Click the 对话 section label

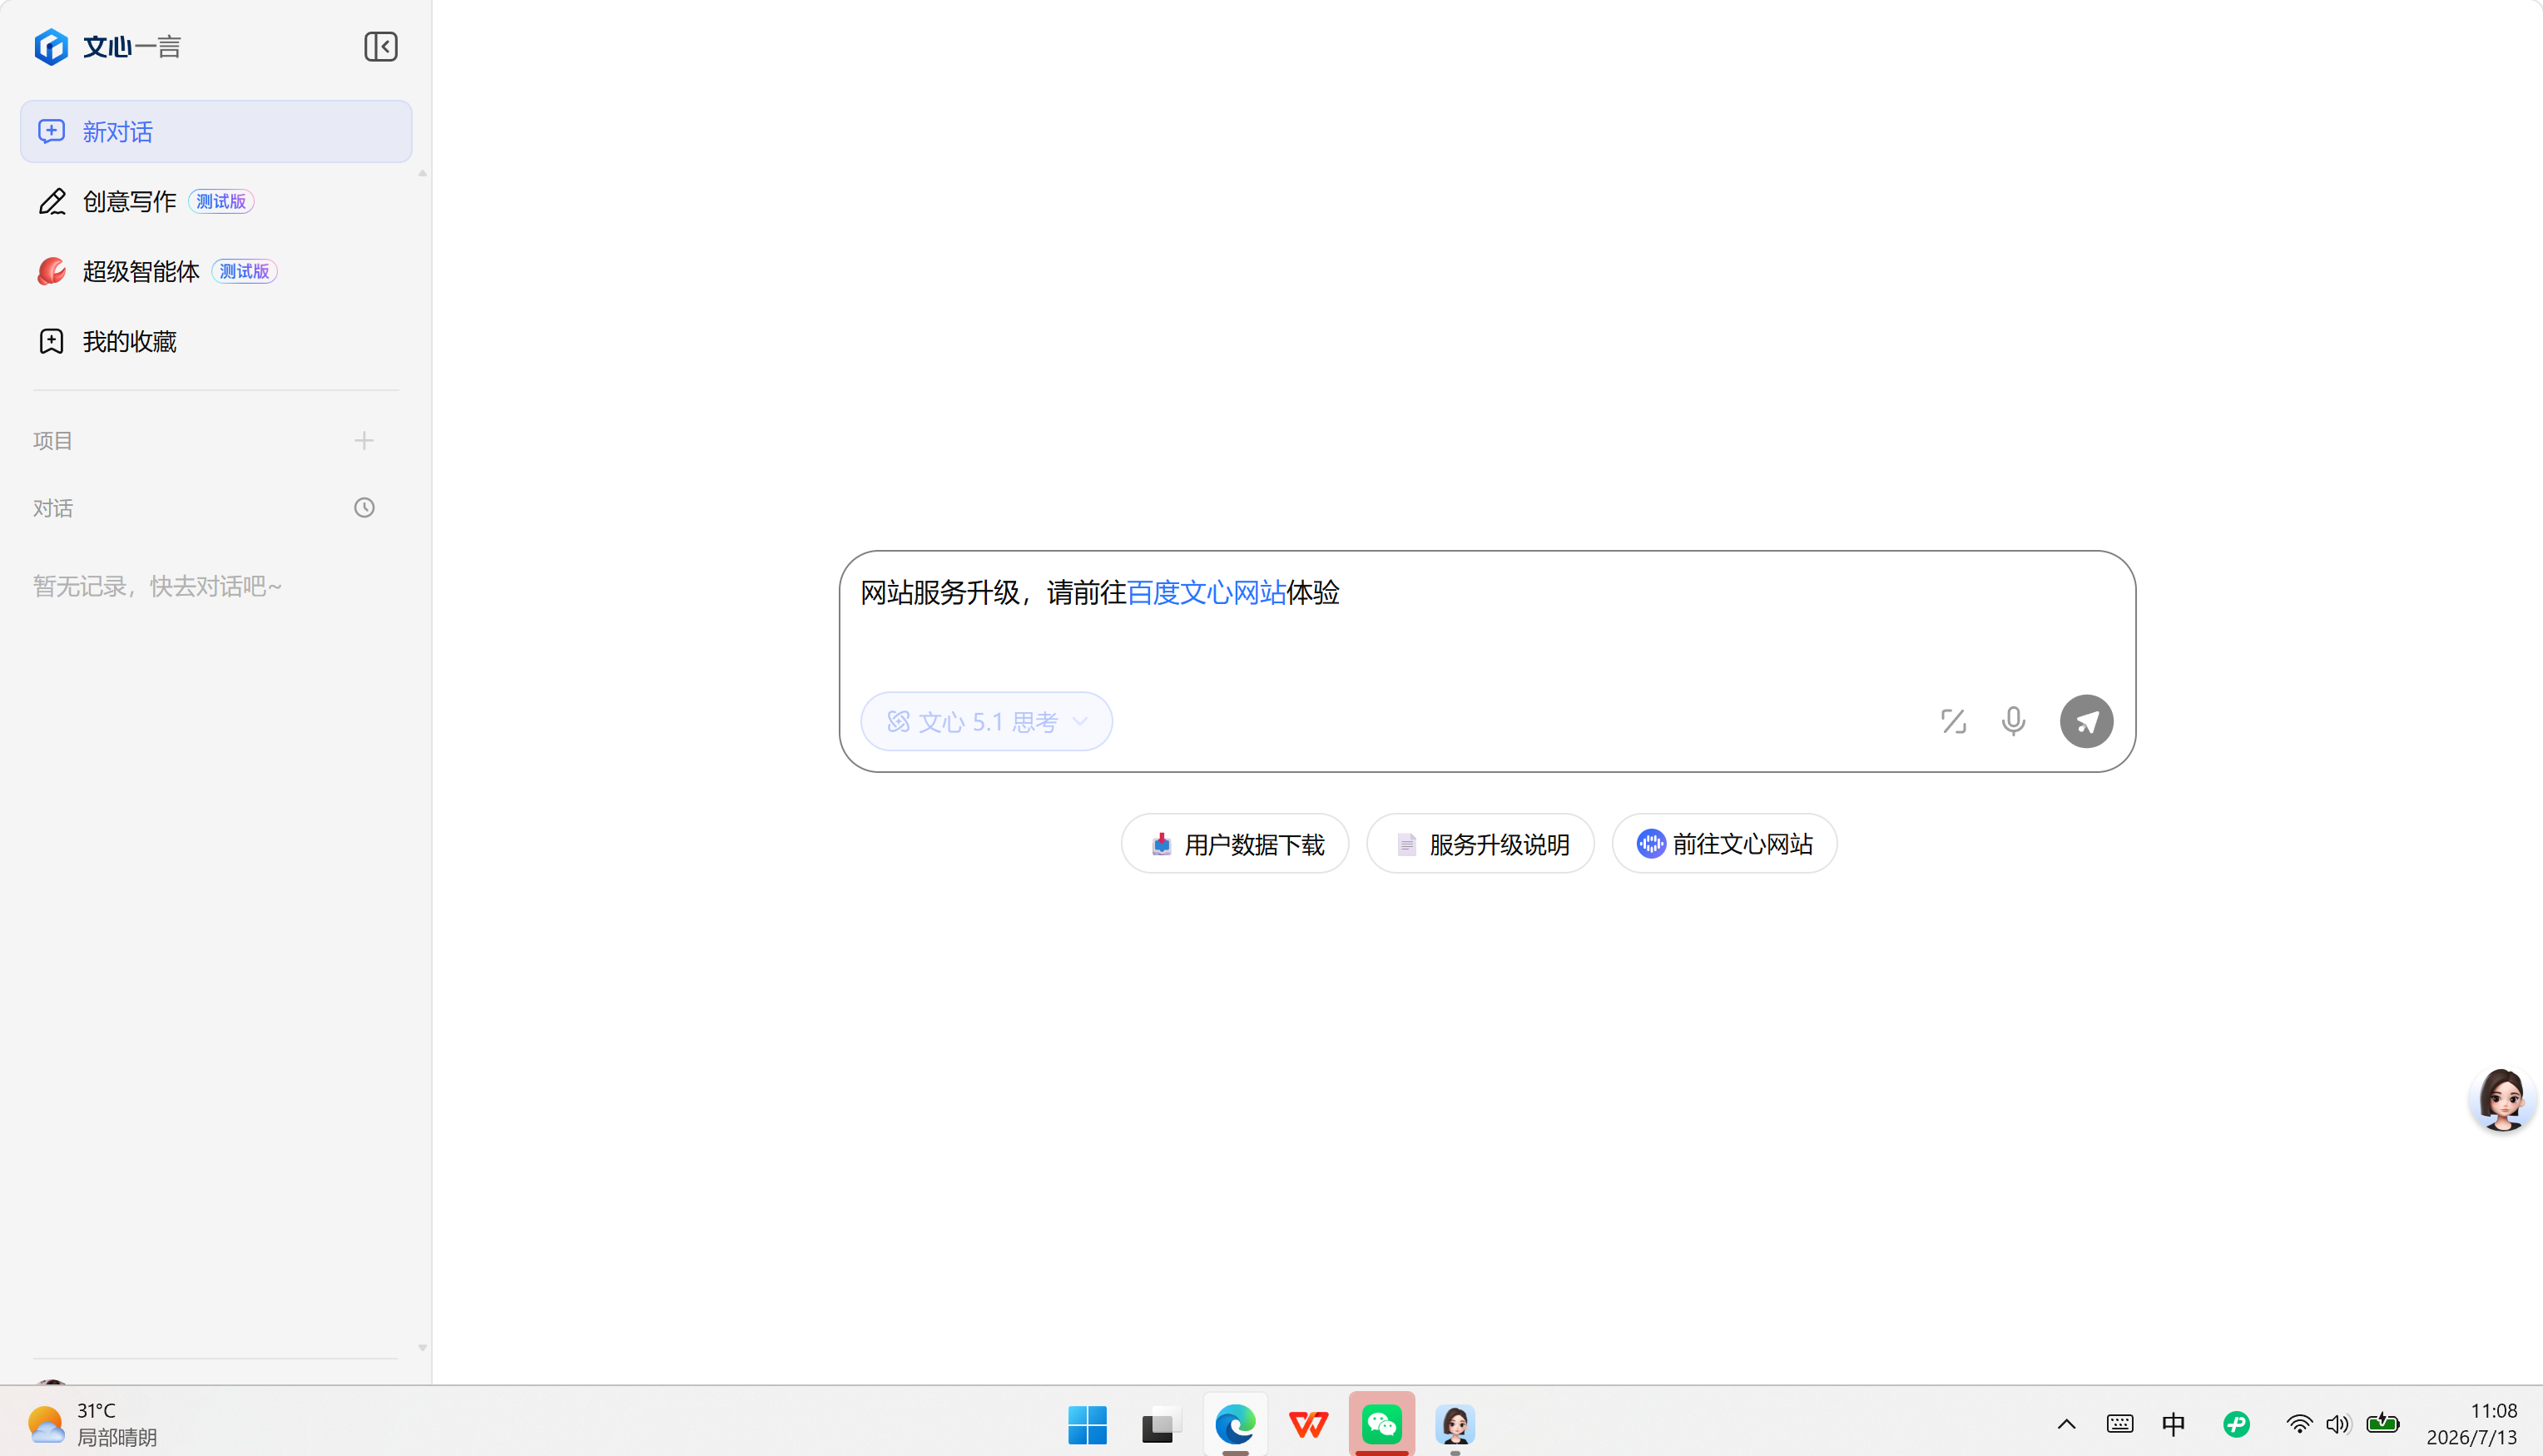pyautogui.click(x=53, y=509)
